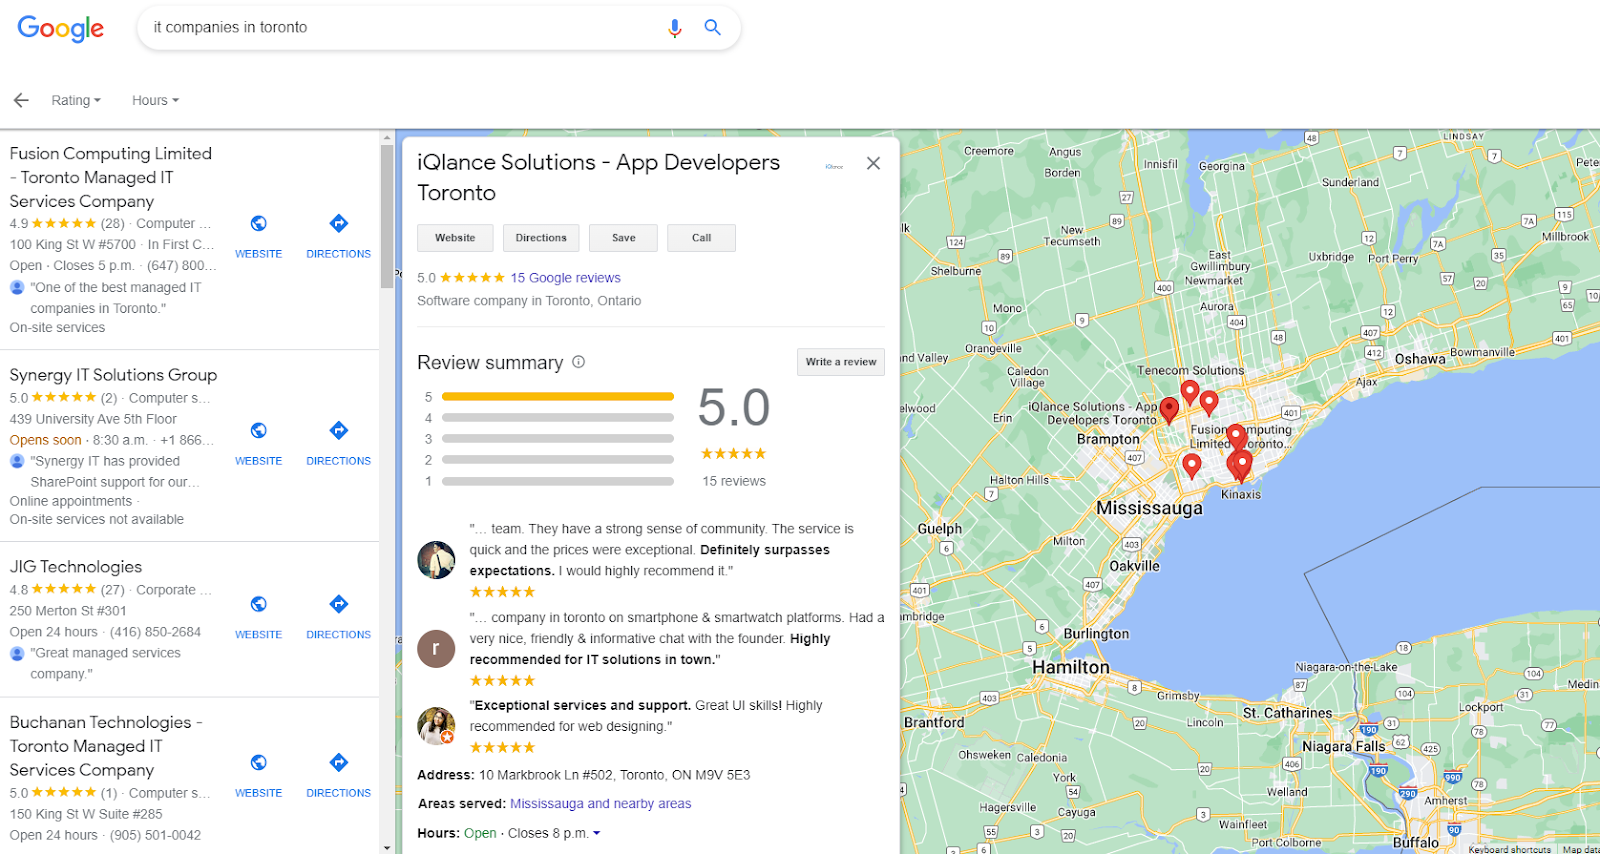Image resolution: width=1600 pixels, height=854 pixels.
Task: Click the search input field
Action: 400,28
